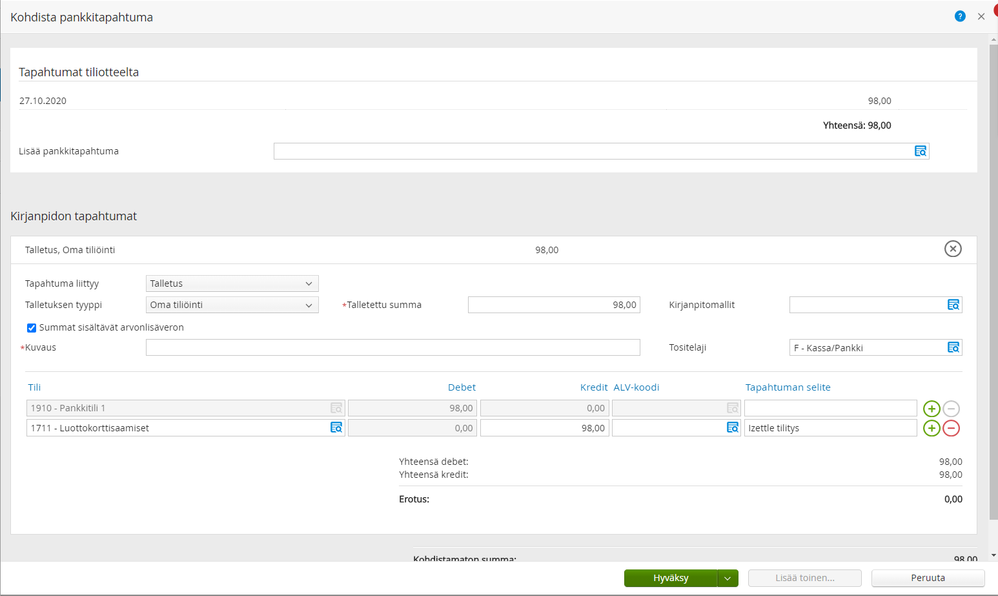
Task: Click the Peruuta button
Action: pos(927,578)
